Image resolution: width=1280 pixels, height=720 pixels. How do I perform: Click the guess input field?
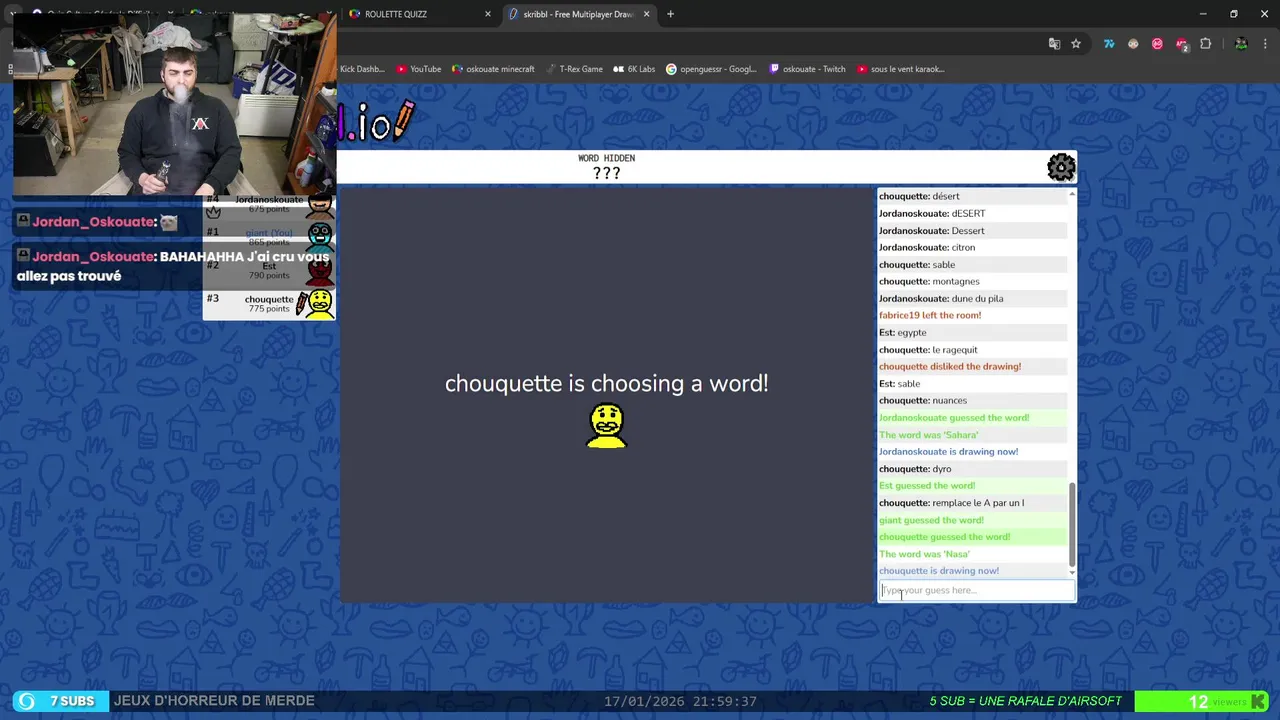[x=976, y=590]
